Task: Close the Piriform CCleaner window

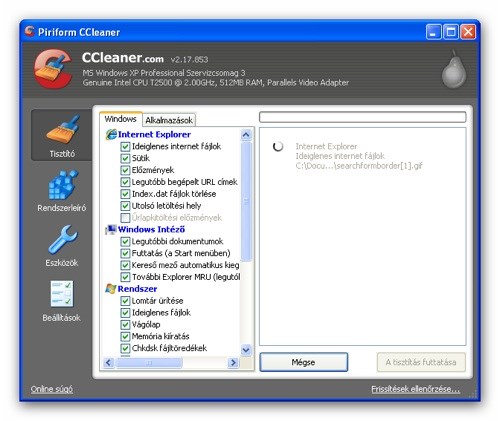Action: (x=468, y=32)
